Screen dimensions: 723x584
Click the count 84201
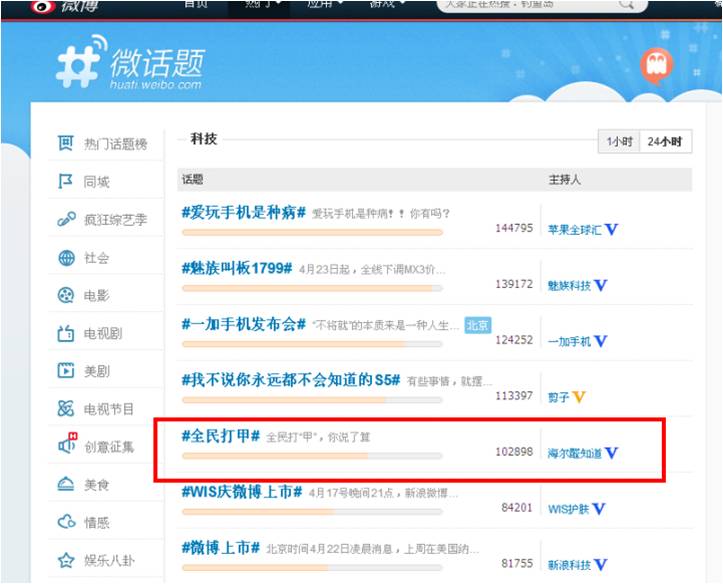pos(516,507)
